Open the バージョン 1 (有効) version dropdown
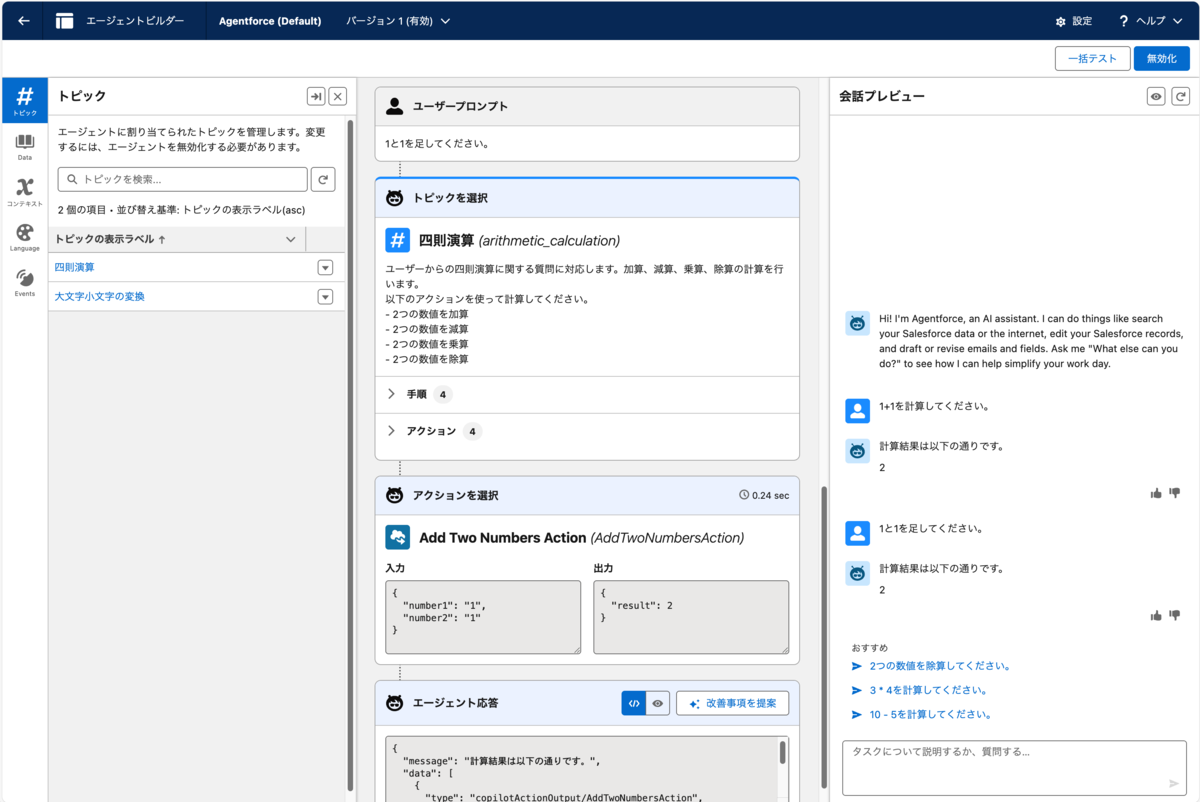 coord(398,21)
